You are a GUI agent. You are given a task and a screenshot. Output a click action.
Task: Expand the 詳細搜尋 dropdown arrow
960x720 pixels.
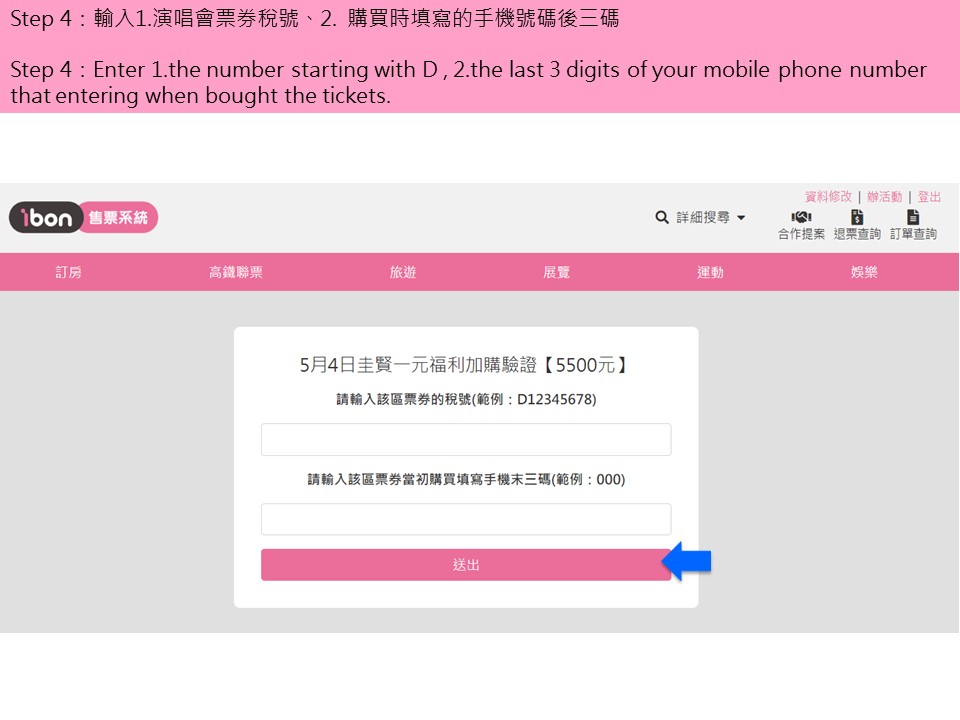tap(741, 218)
